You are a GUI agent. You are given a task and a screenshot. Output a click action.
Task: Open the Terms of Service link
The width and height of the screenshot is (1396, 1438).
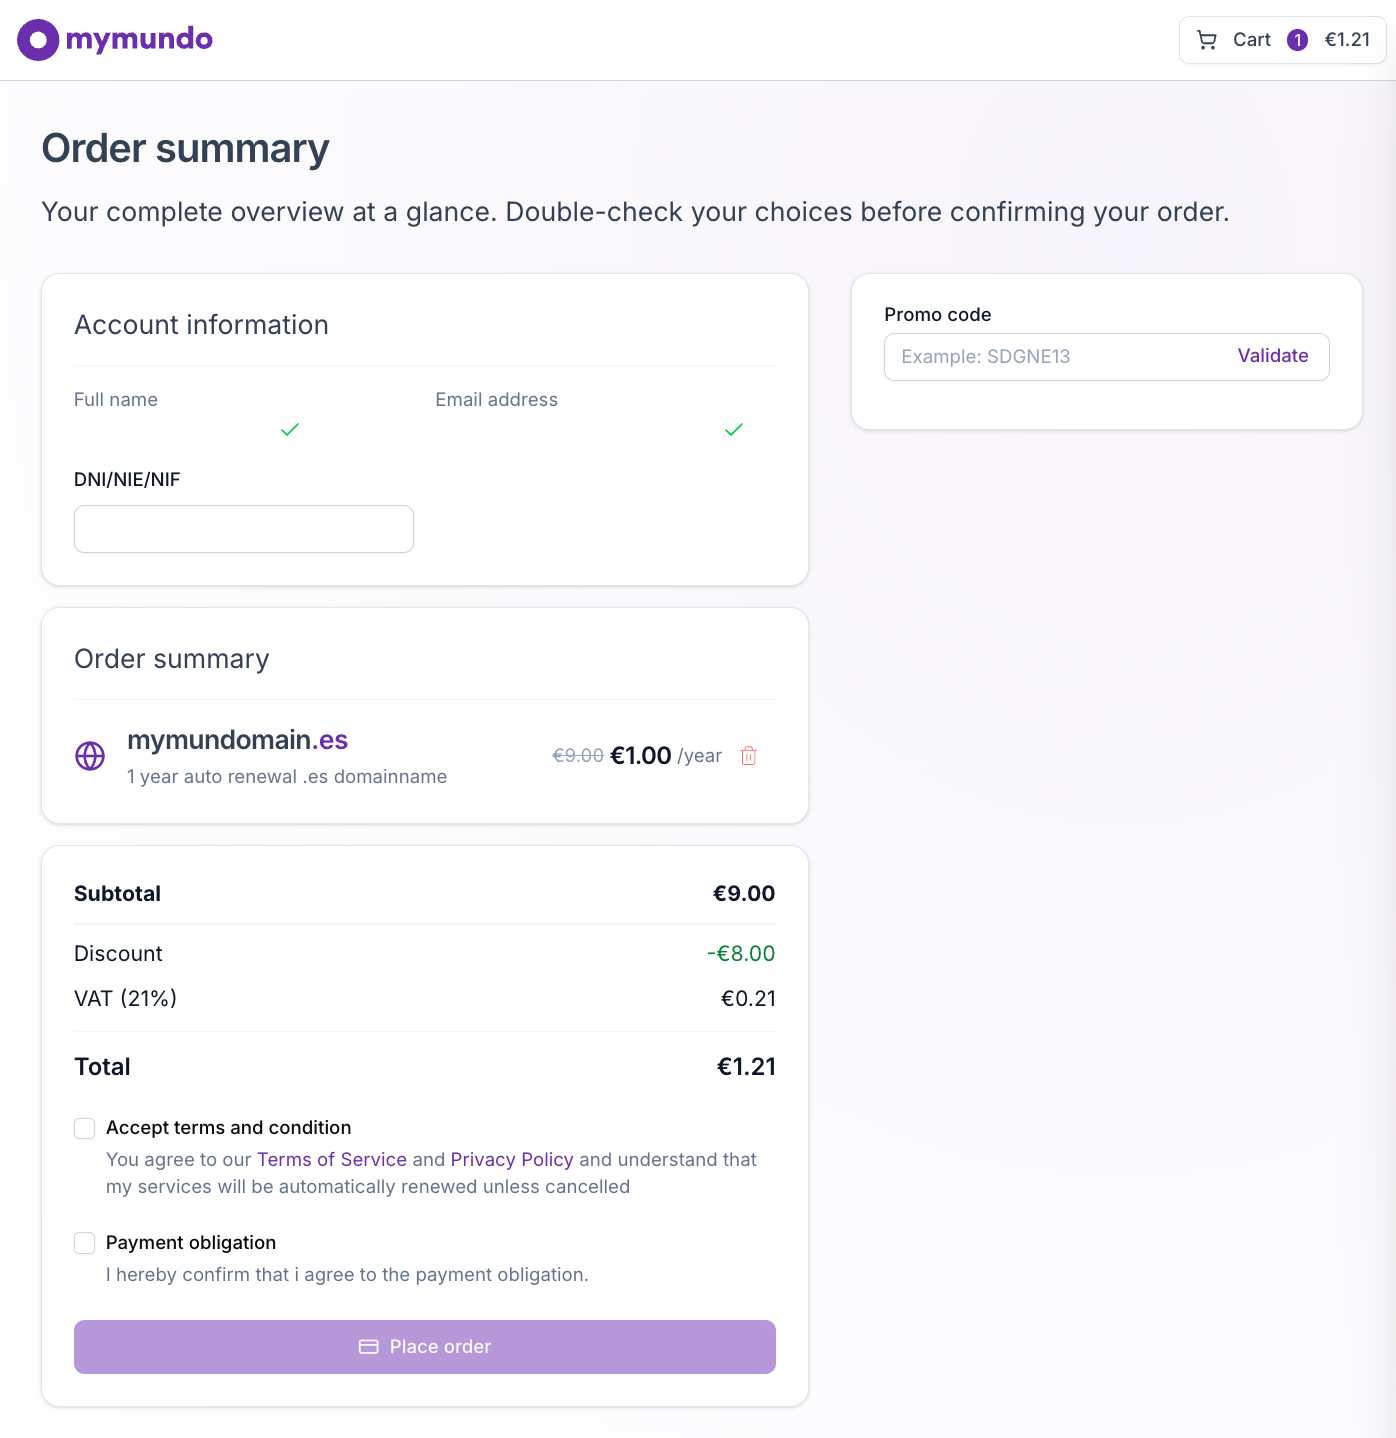click(332, 1159)
